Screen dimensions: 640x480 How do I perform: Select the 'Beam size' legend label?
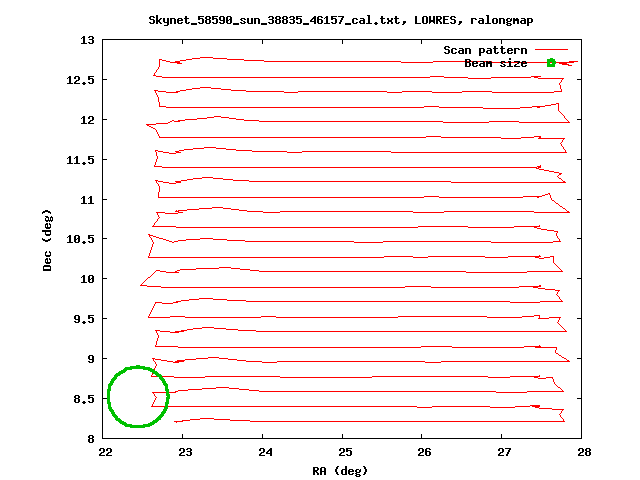pos(496,63)
